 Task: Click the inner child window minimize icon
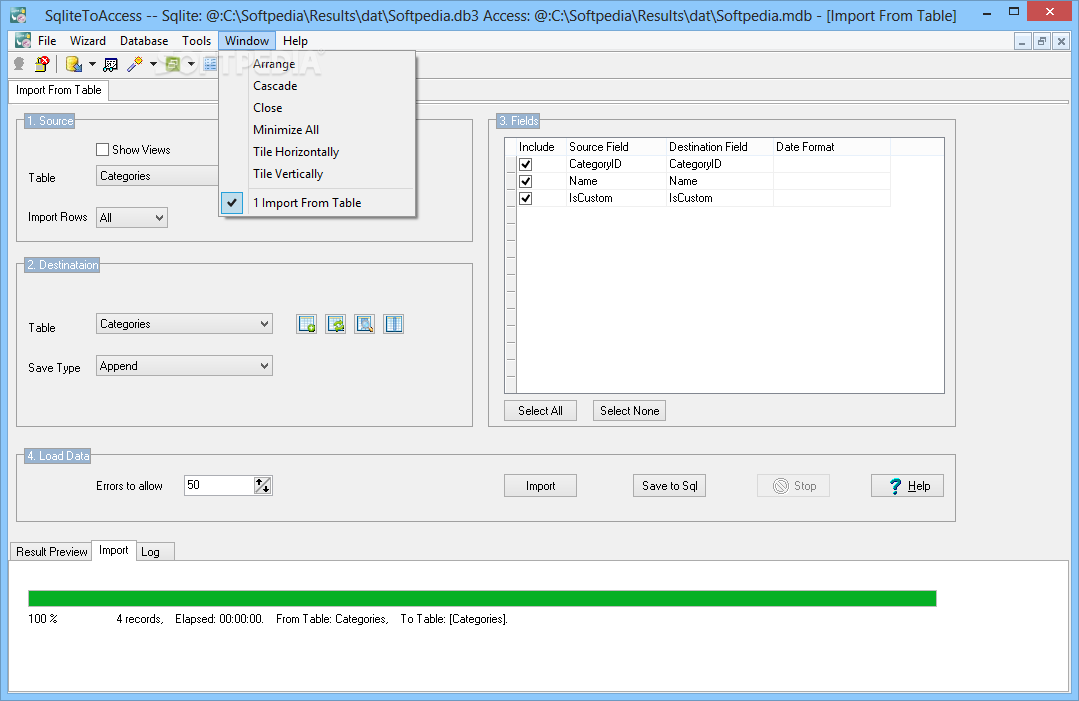pyautogui.click(x=1023, y=42)
